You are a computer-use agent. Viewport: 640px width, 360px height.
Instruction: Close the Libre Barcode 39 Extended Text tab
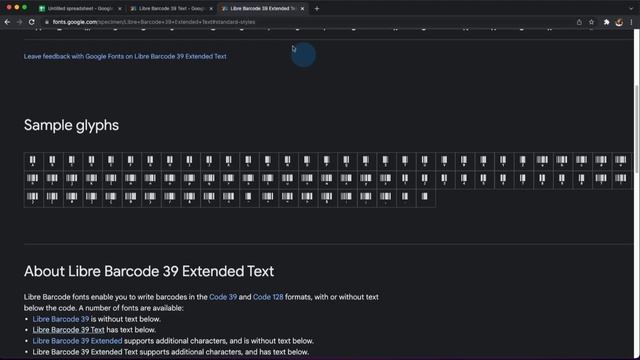pyautogui.click(x=302, y=9)
